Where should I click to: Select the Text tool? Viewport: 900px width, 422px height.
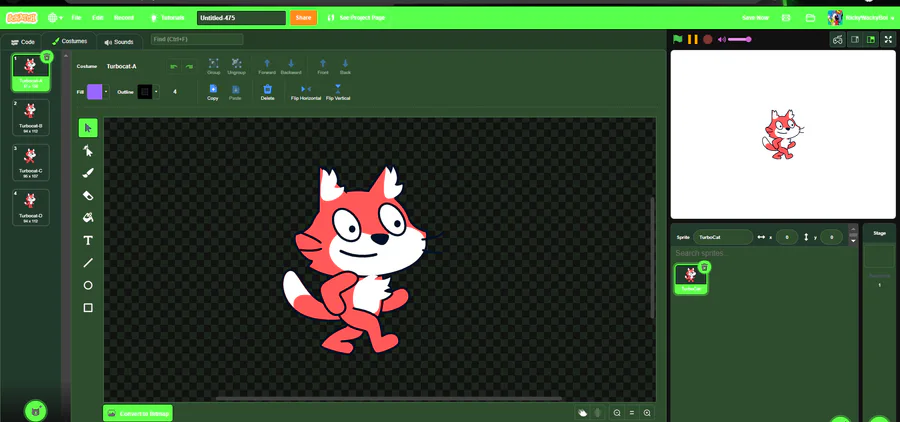click(x=88, y=240)
